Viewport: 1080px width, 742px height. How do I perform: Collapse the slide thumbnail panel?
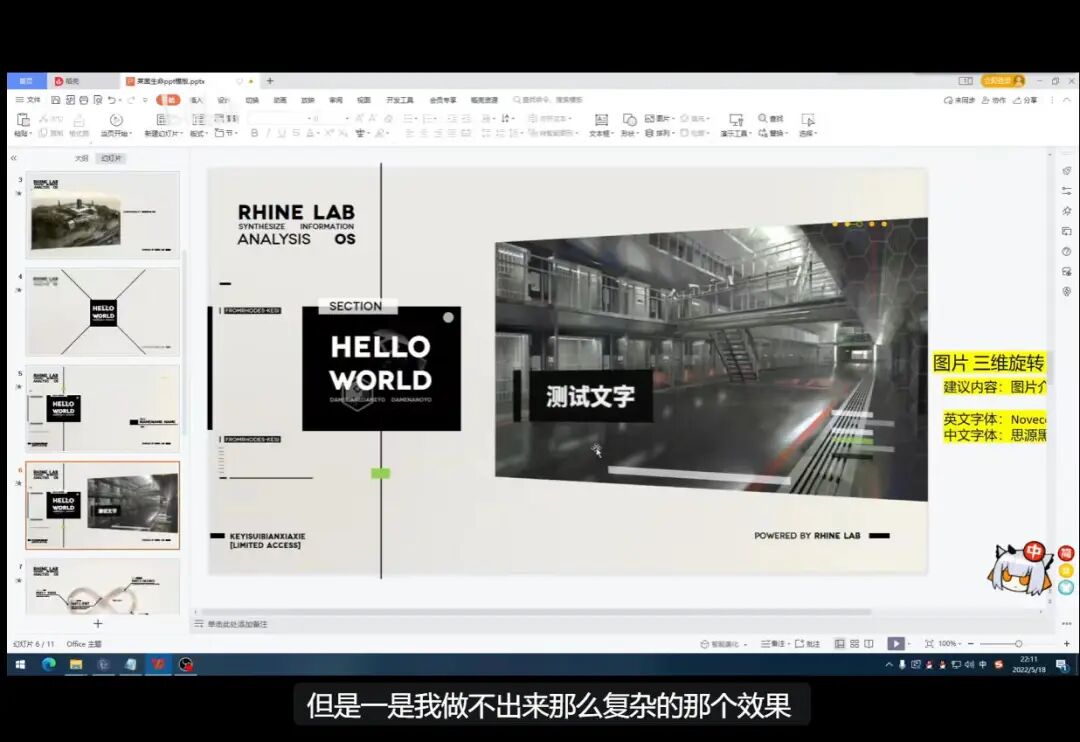pyautogui.click(x=13, y=158)
